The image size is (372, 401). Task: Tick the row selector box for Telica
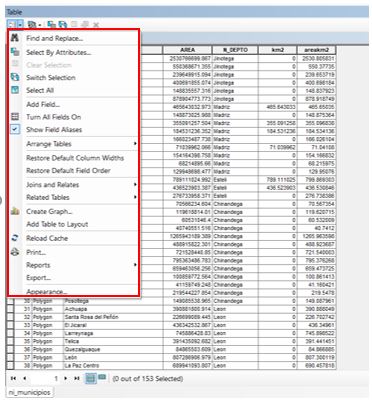click(10, 341)
